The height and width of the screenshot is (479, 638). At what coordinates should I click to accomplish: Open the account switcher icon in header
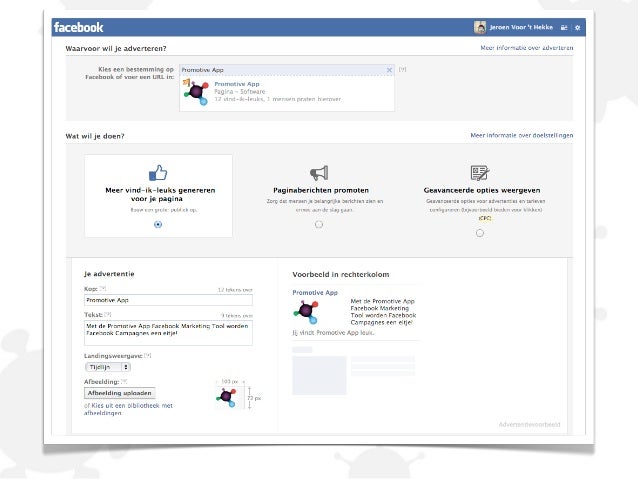point(564,28)
